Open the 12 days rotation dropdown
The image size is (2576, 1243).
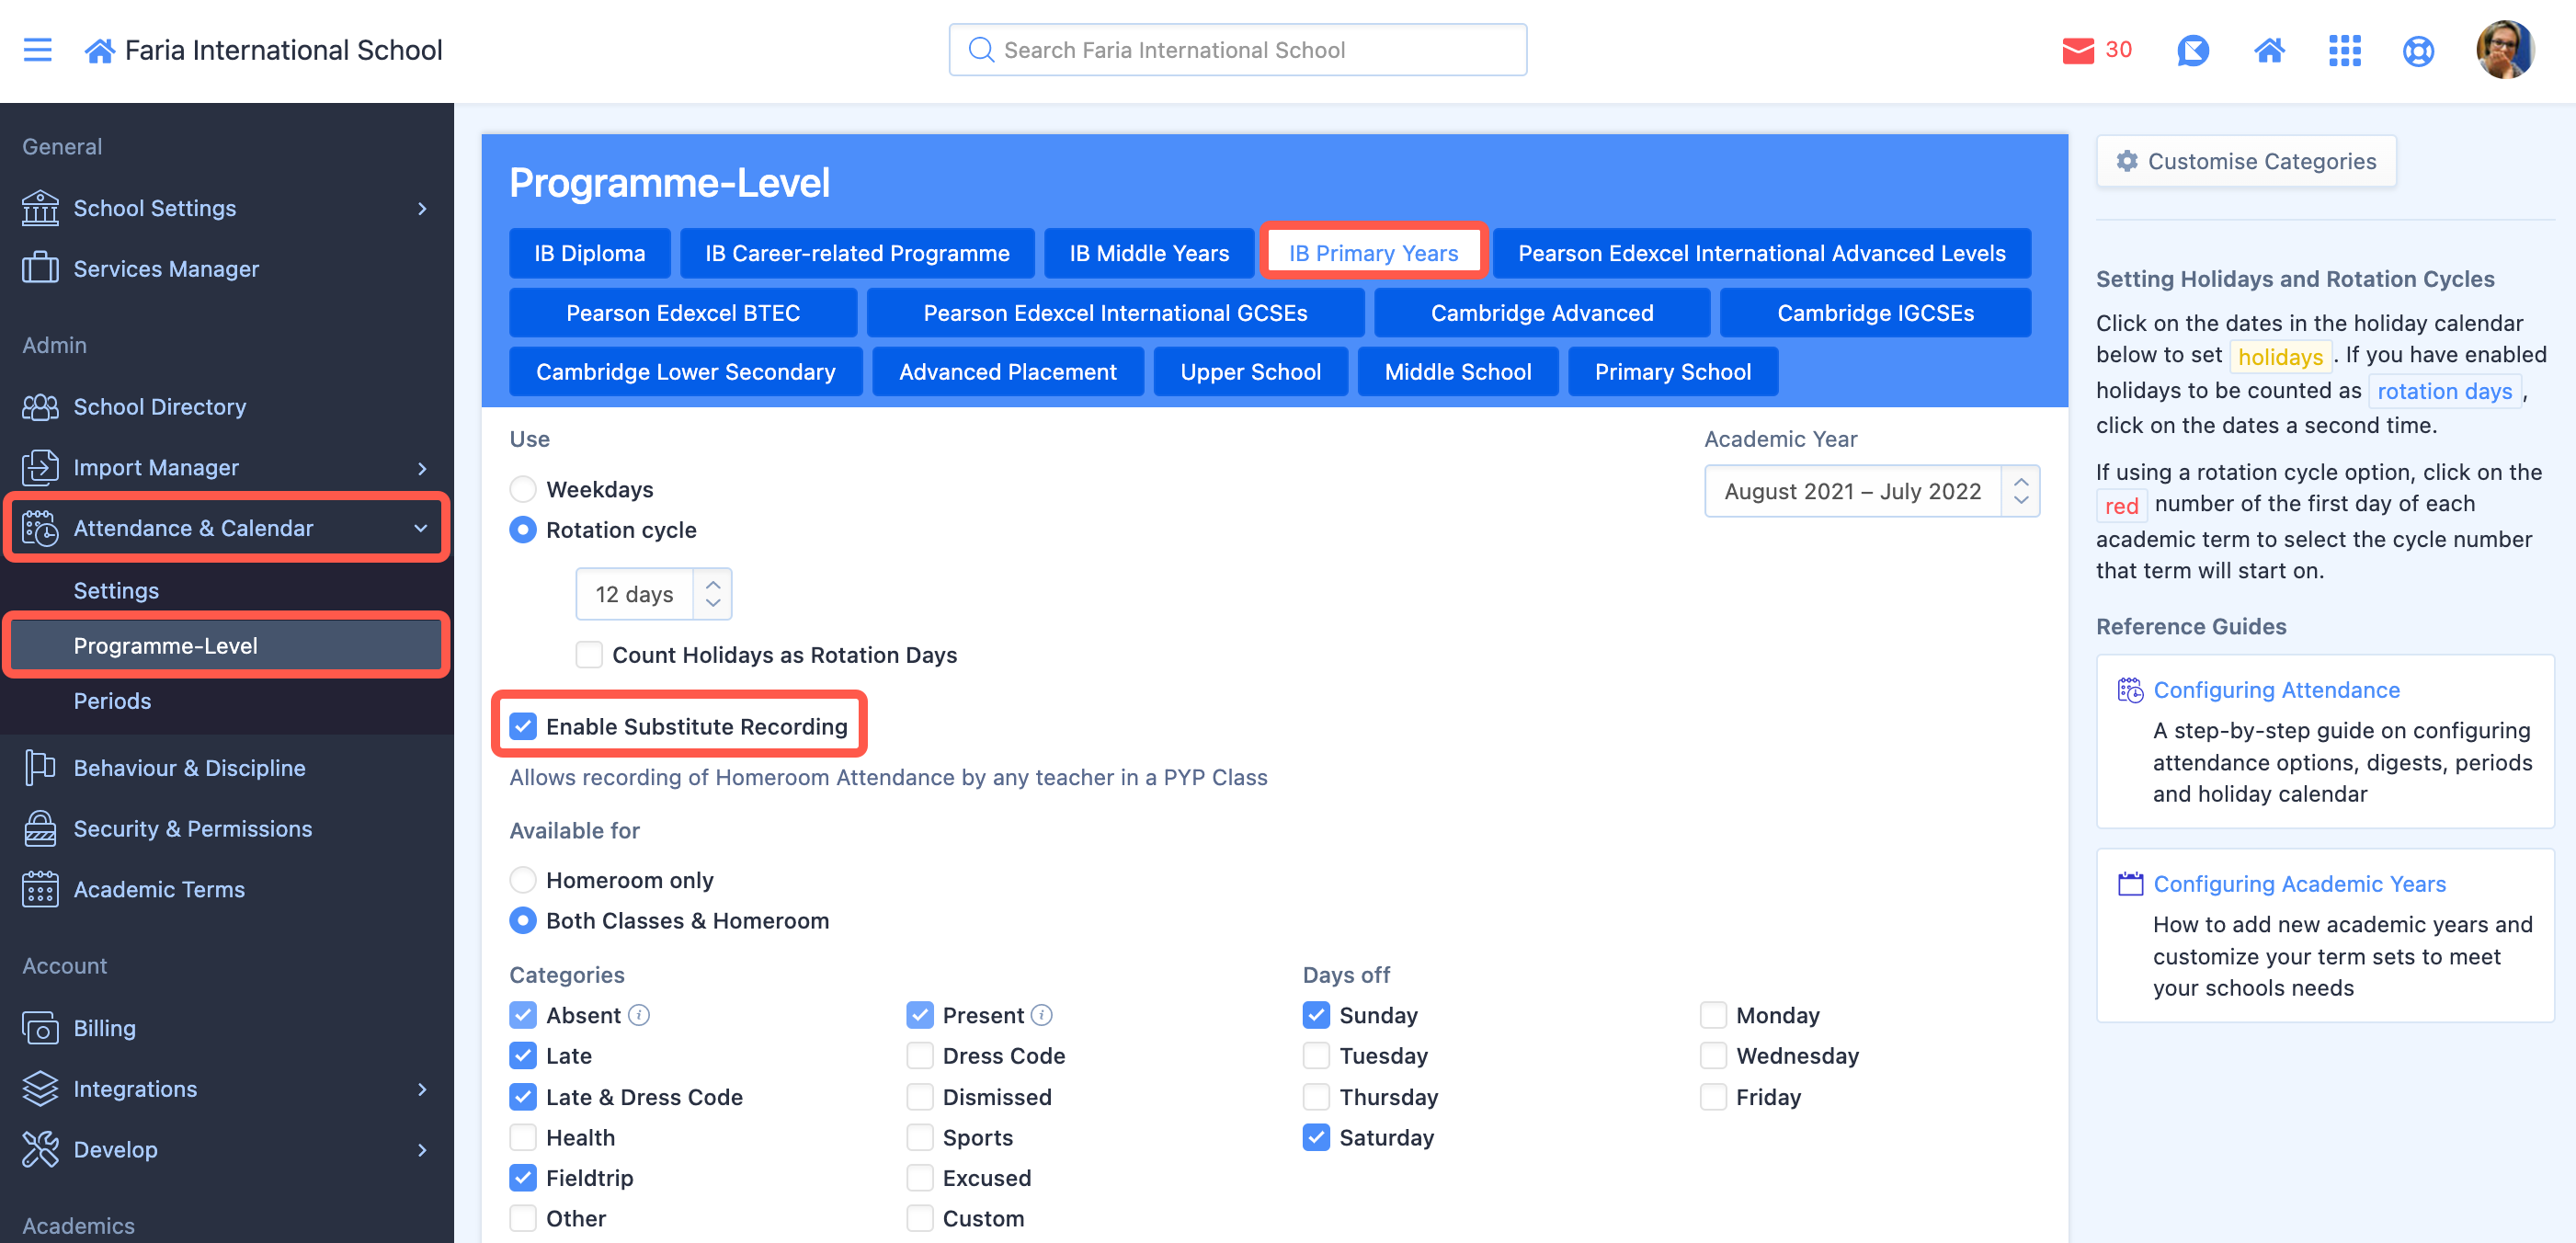point(653,594)
